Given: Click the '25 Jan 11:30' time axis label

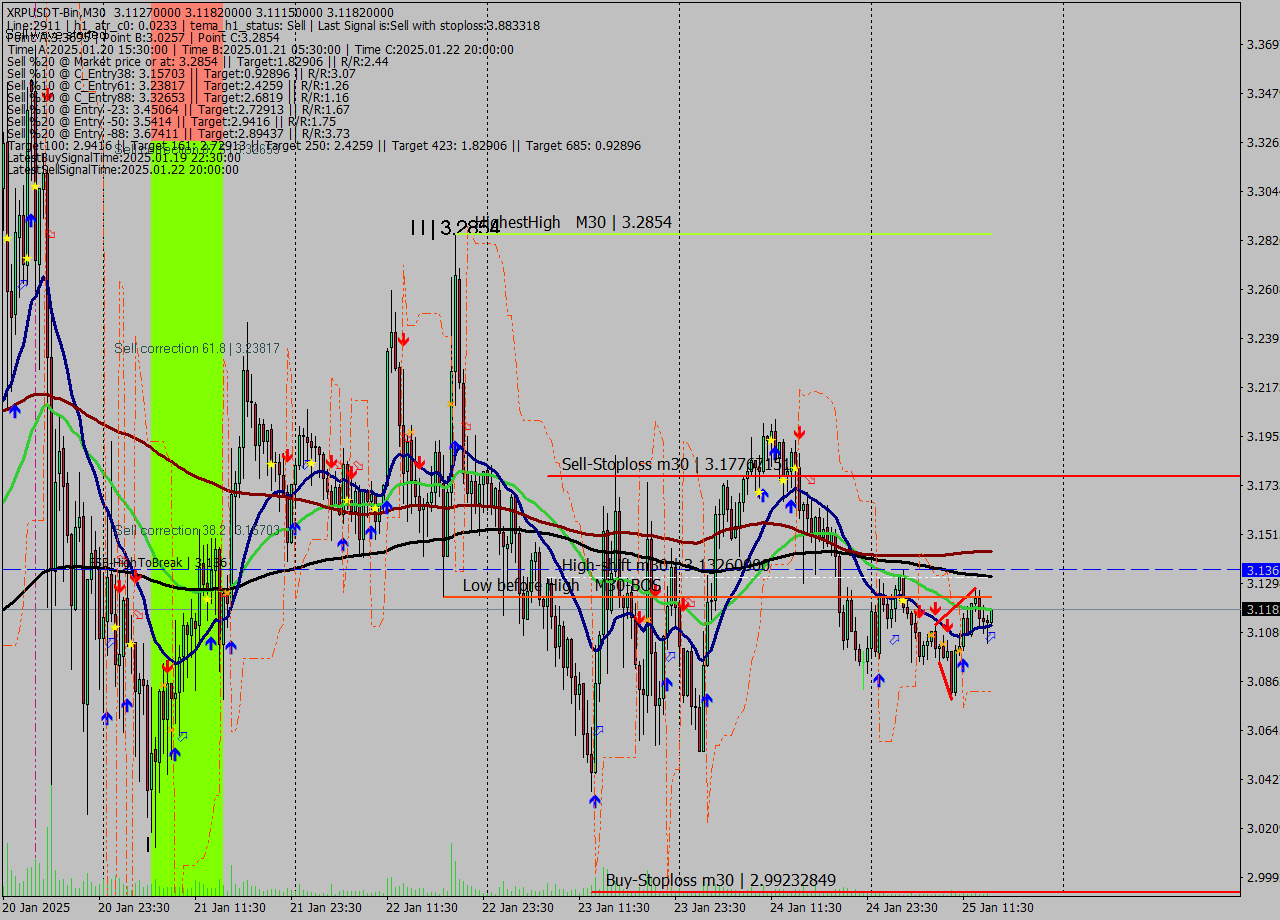Looking at the screenshot, I should tap(997, 907).
